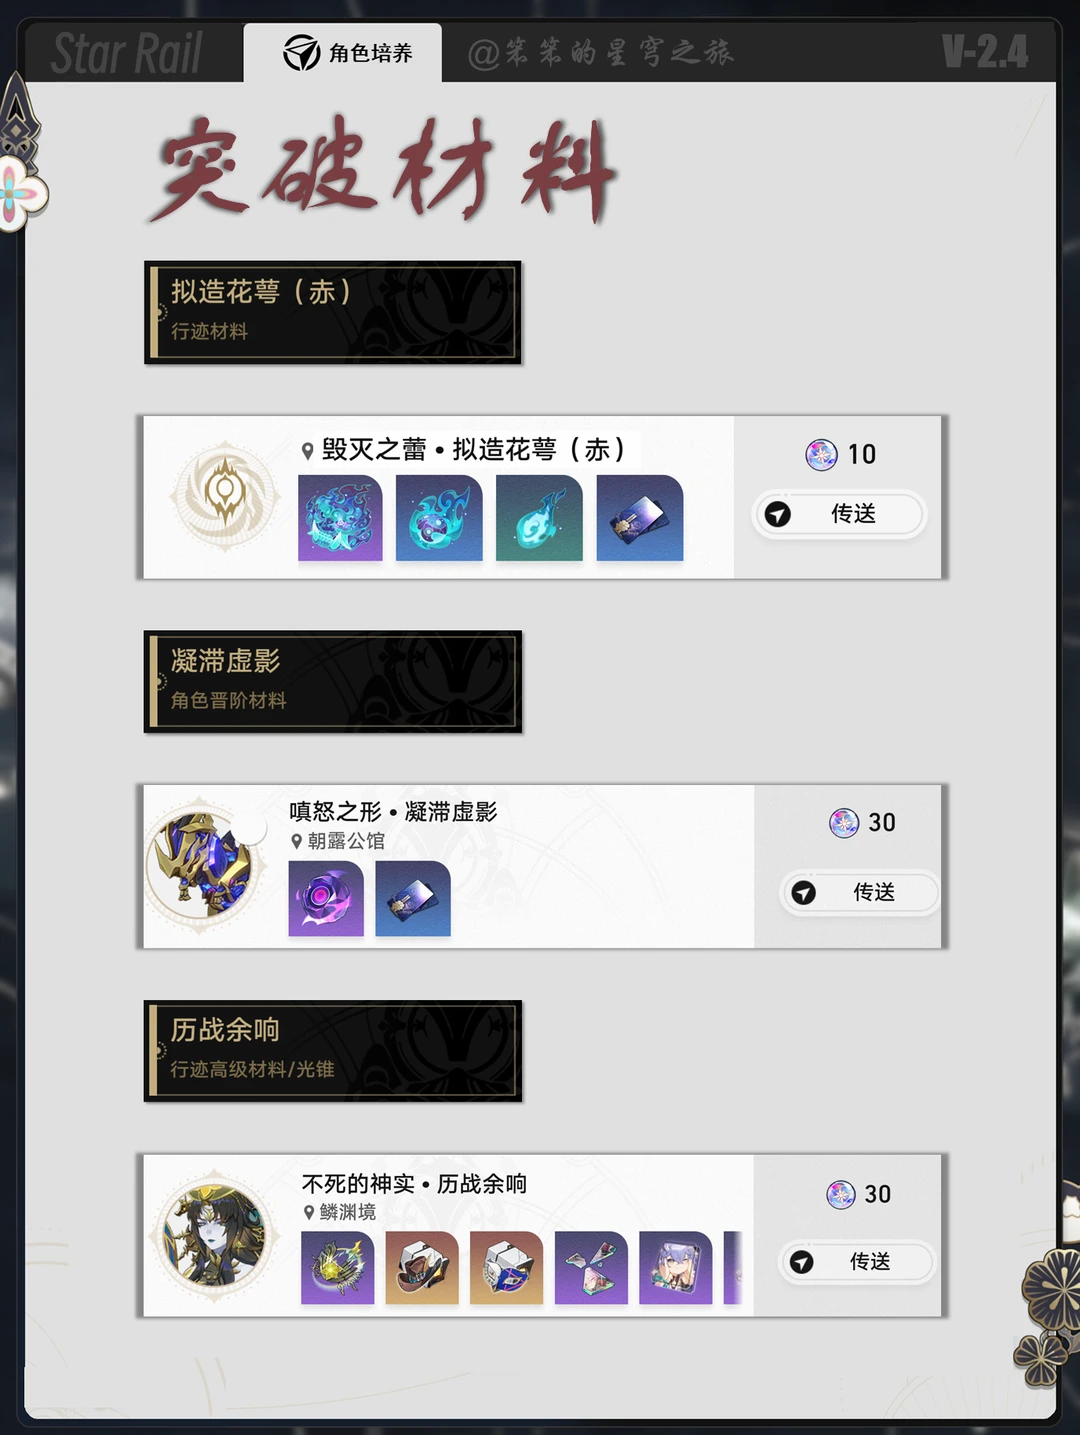Select the blue mask relic box icon
This screenshot has height=1435, width=1080.
(x=506, y=1268)
